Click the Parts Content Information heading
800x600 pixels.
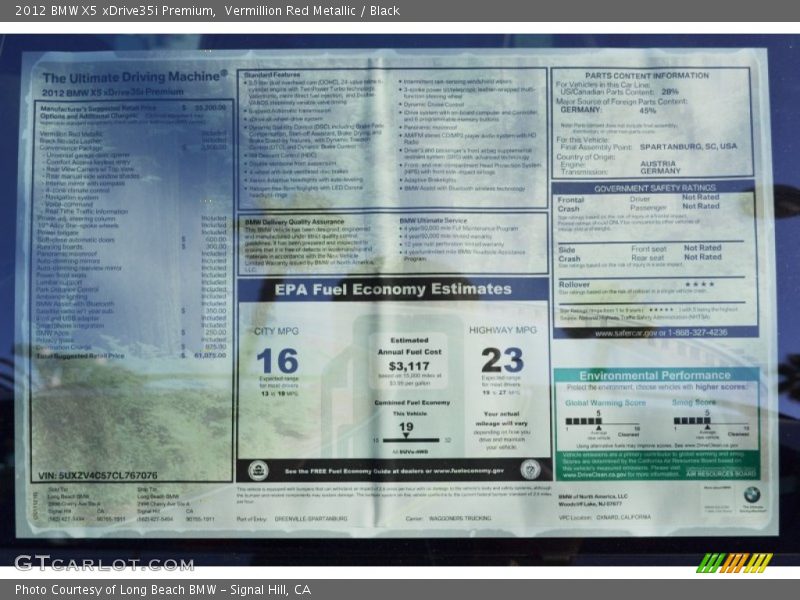tap(647, 75)
